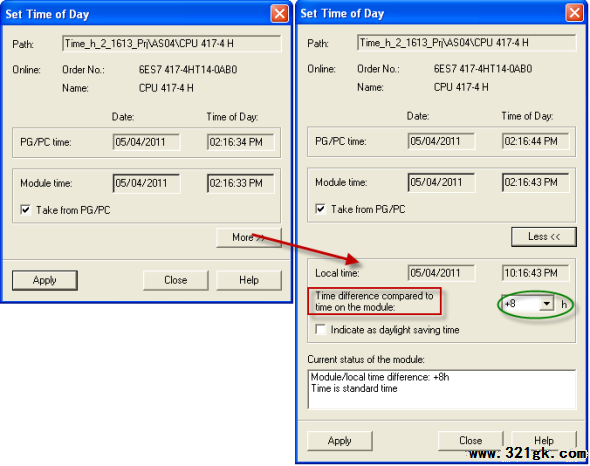Screen dimensions: 590x466
Task: Click Apply in the left dialog
Action: [x=45, y=280]
